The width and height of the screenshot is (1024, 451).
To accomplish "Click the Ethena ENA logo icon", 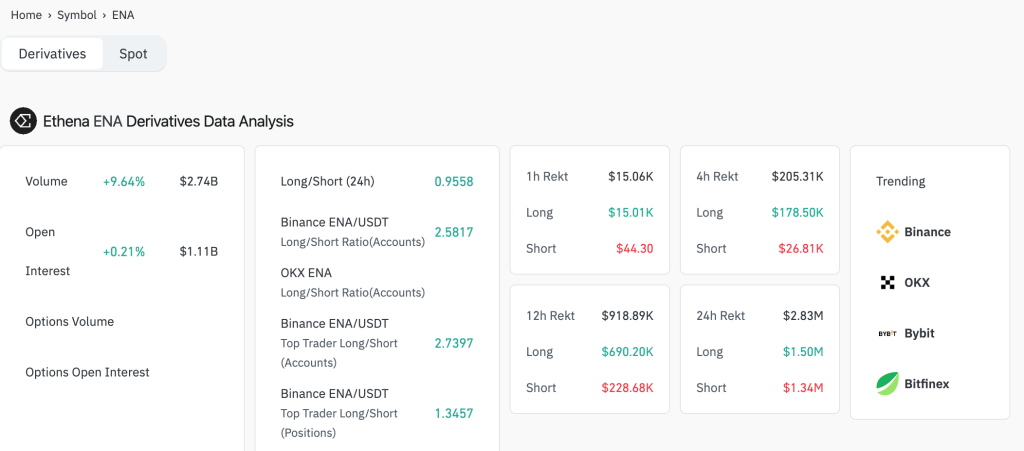I will 23,121.
